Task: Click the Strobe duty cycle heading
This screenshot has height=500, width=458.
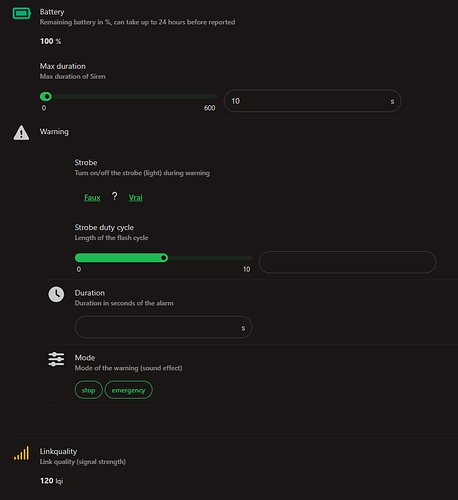Action: point(104,227)
